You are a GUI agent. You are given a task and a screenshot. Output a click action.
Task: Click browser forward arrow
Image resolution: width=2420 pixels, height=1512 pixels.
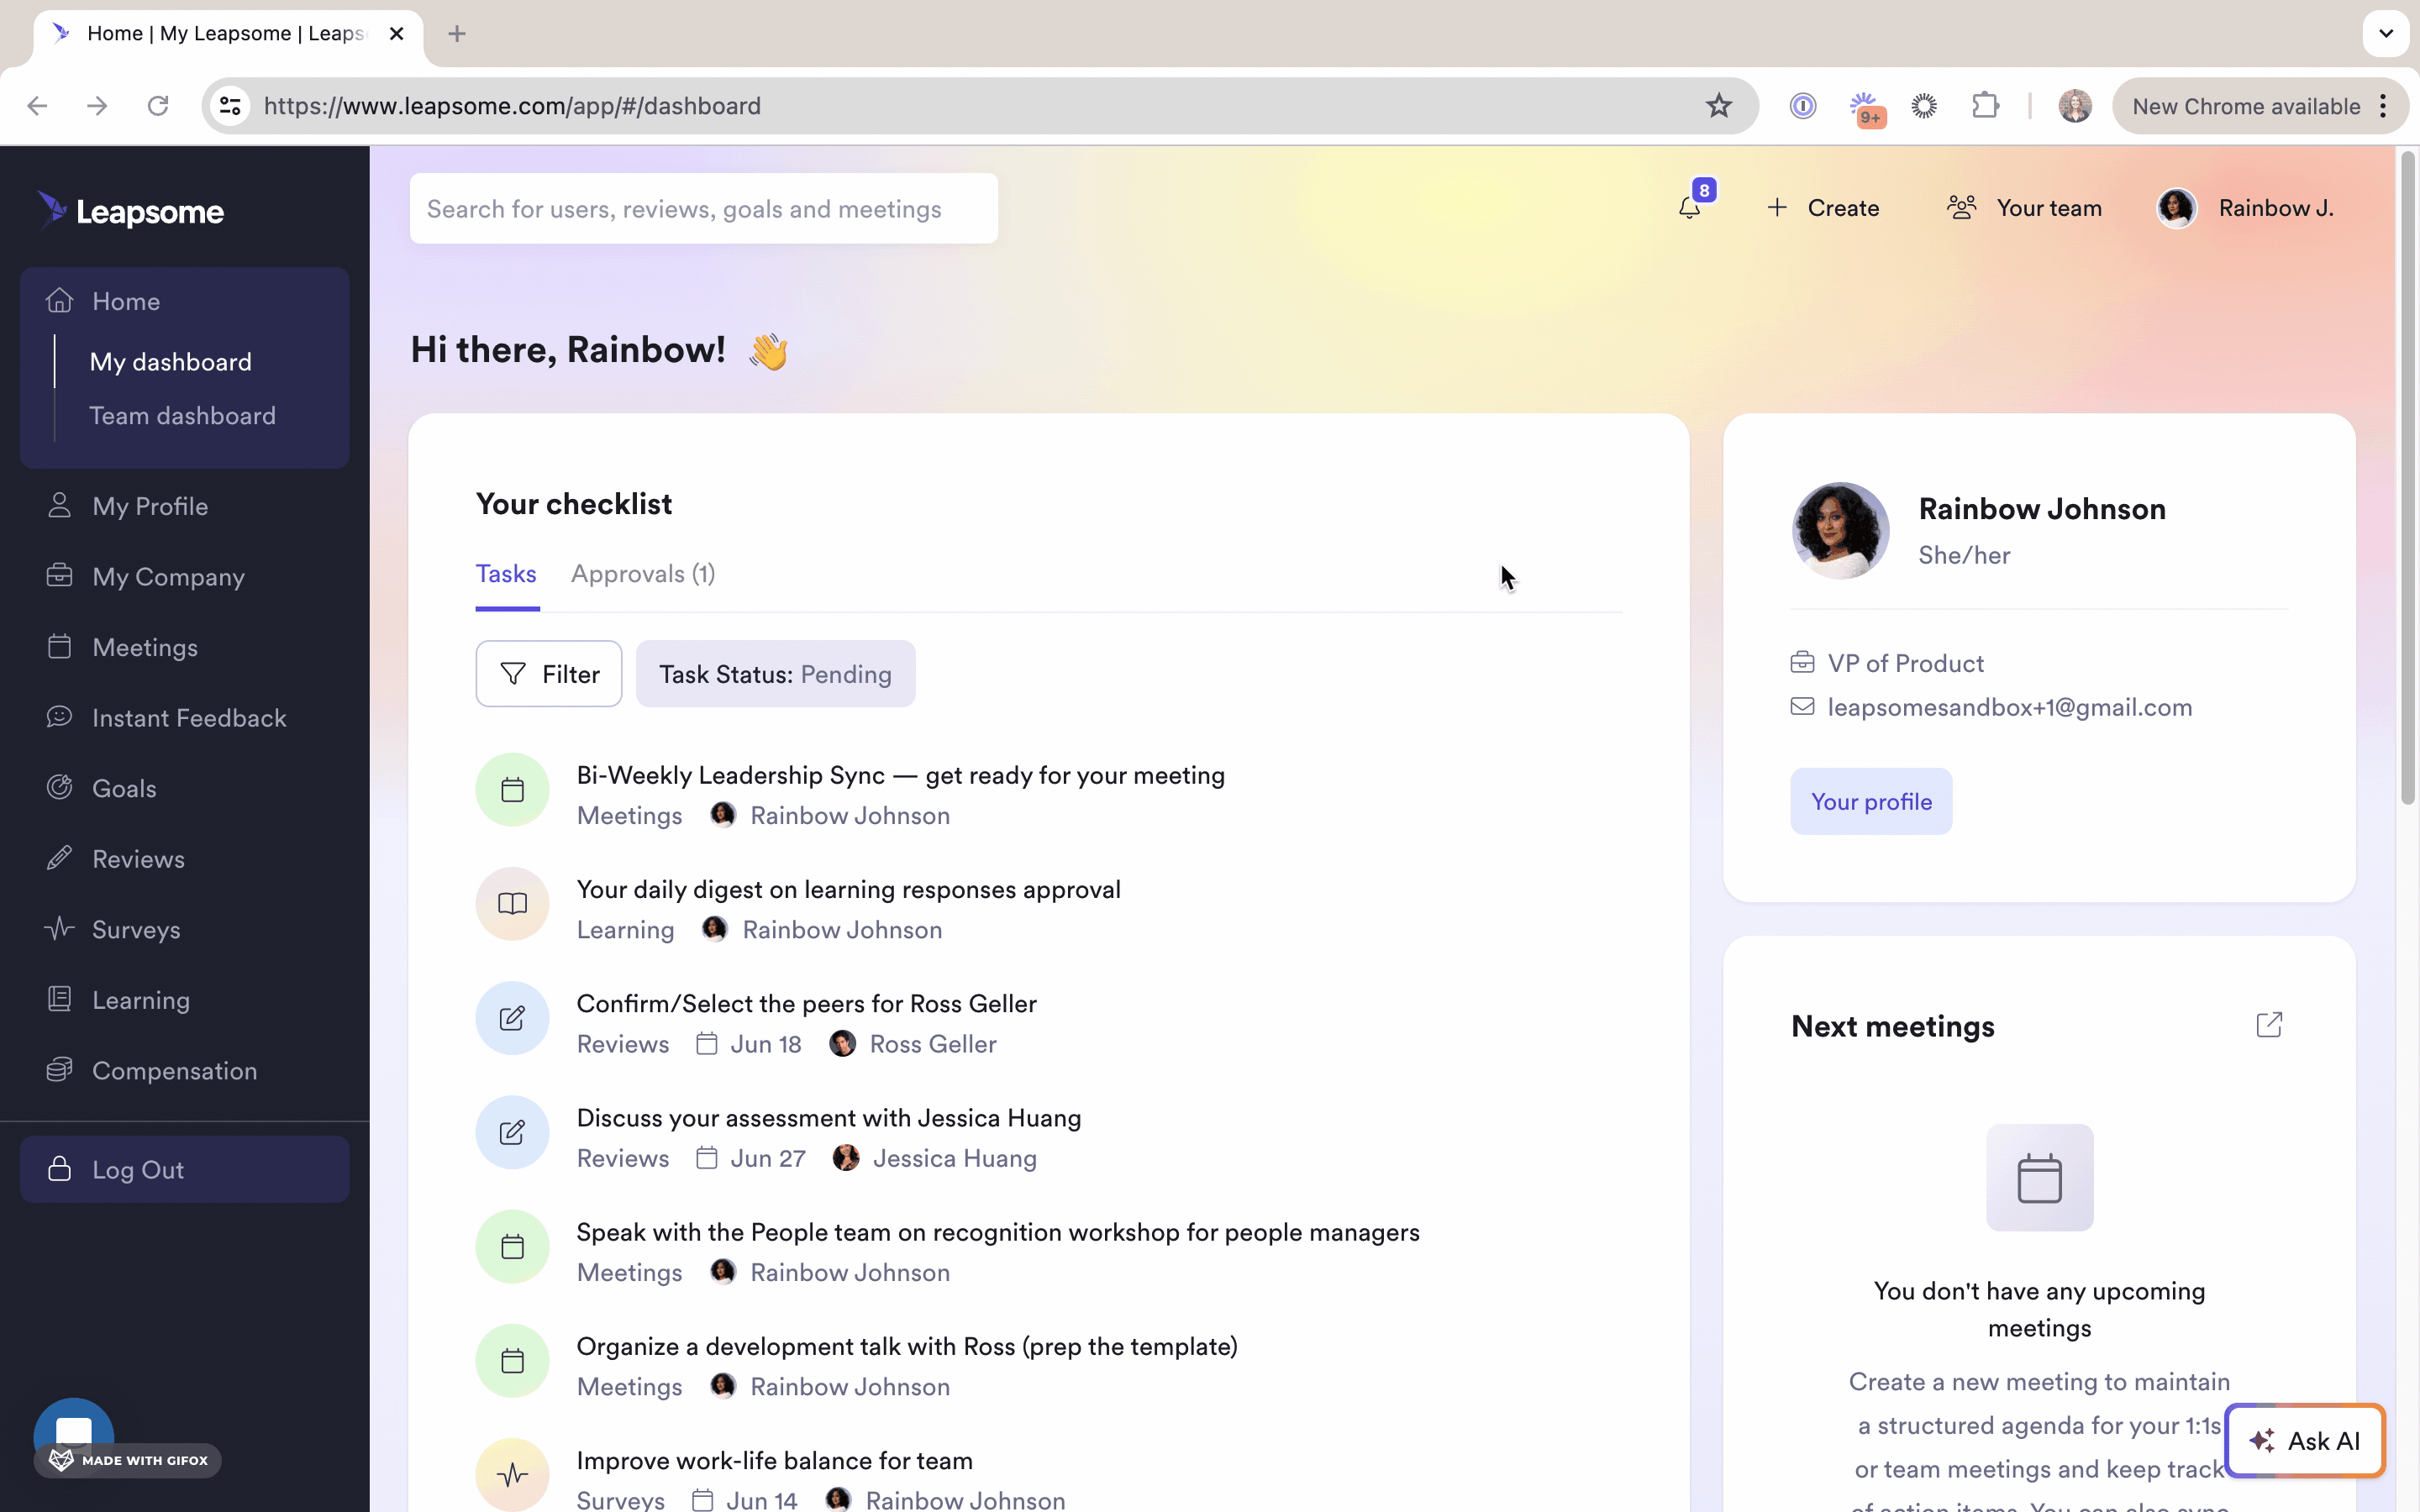coord(97,106)
